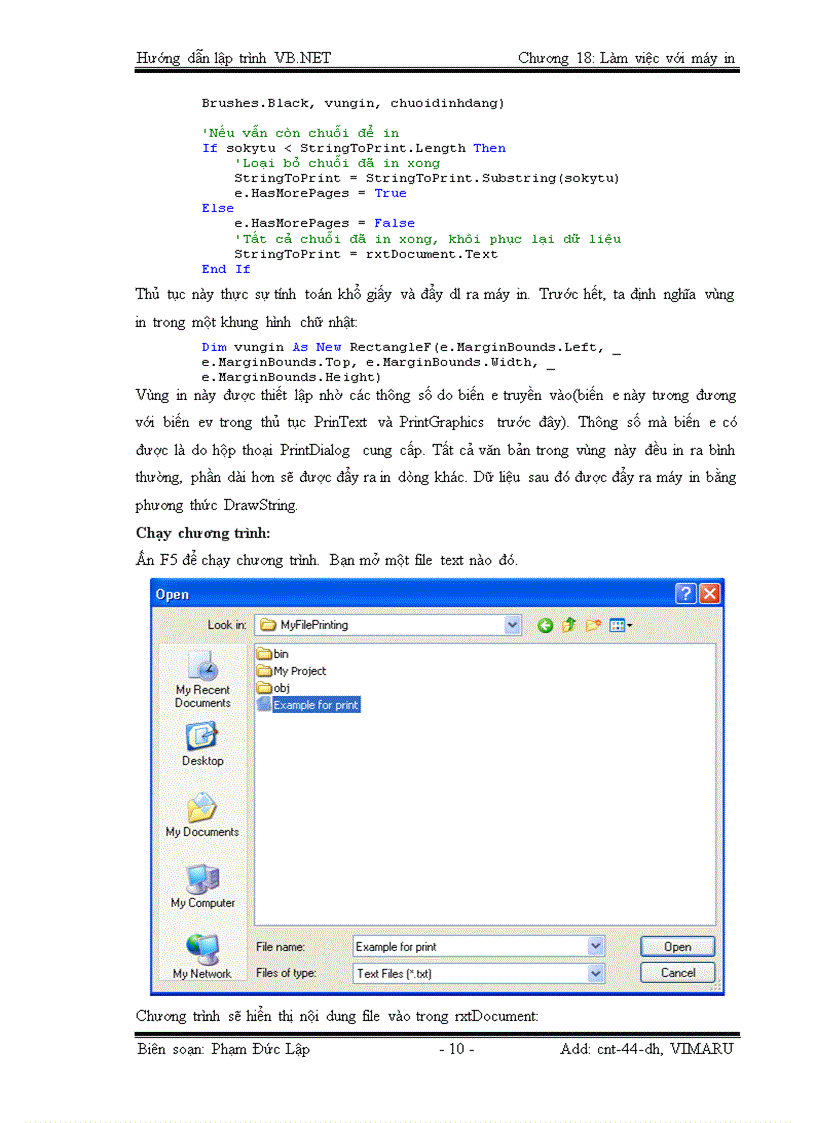816x1123 pixels.
Task: Open the Views menu icon
Action: pyautogui.click(x=618, y=625)
